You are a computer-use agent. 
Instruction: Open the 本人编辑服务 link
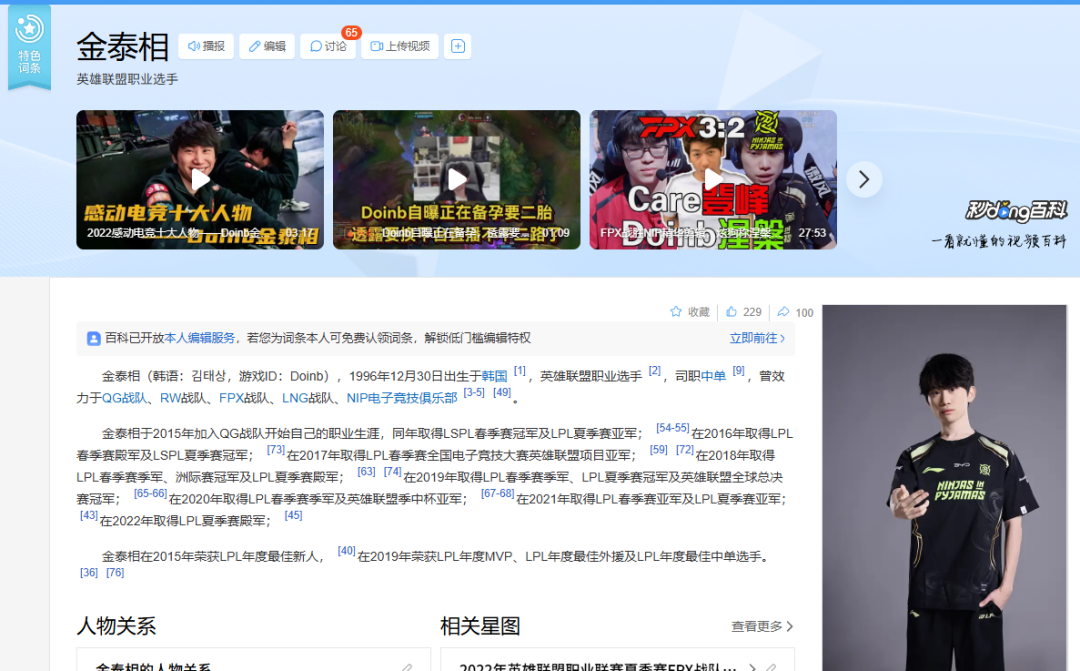pos(200,338)
